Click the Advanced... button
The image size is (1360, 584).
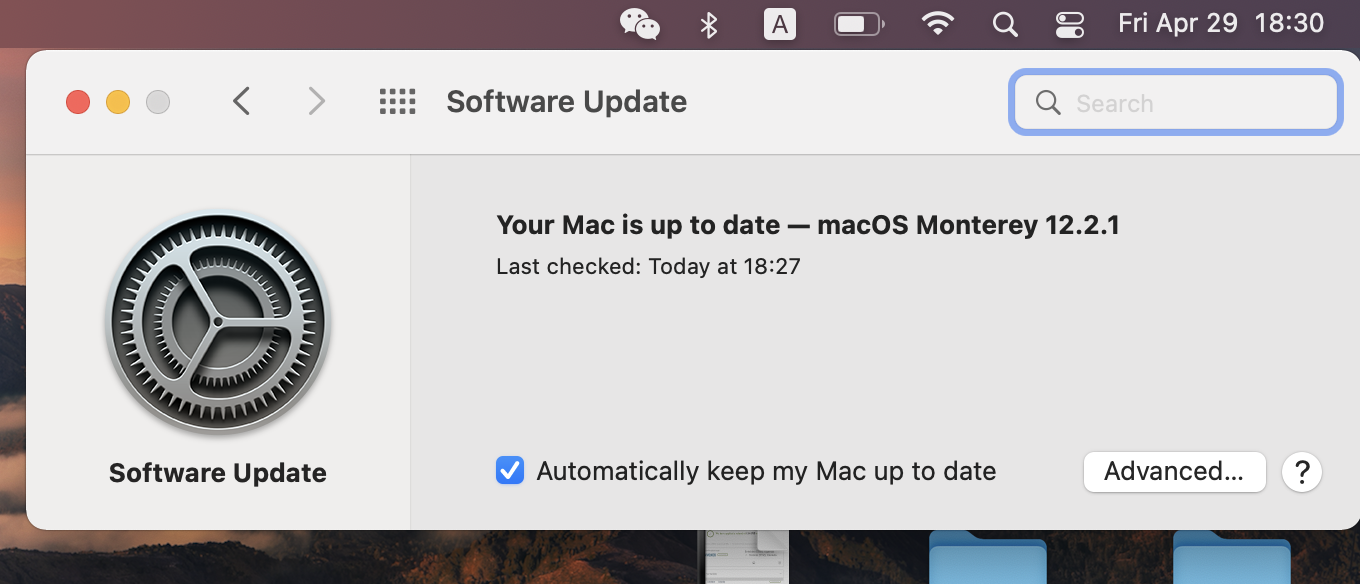tap(1174, 471)
